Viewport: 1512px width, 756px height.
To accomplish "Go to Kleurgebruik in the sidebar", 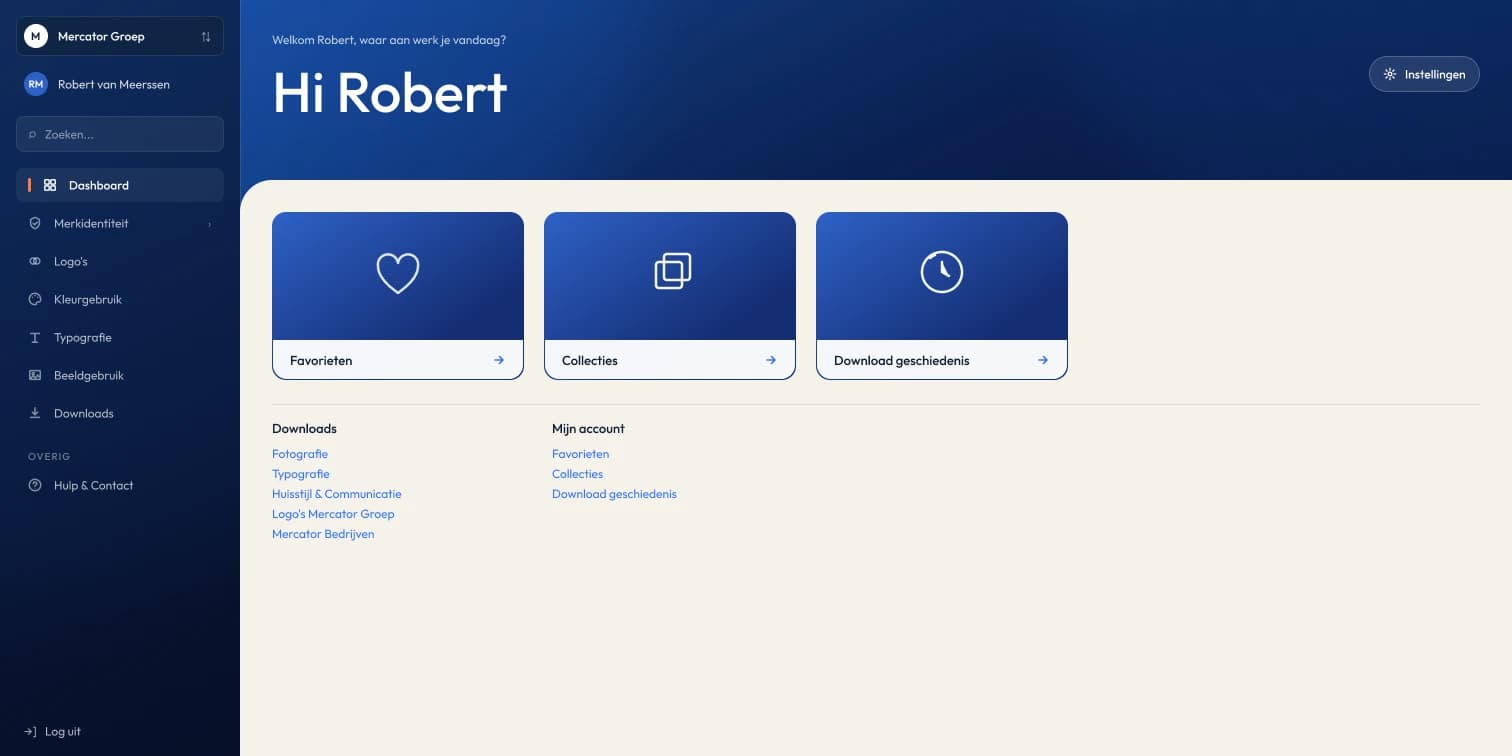I will point(120,299).
